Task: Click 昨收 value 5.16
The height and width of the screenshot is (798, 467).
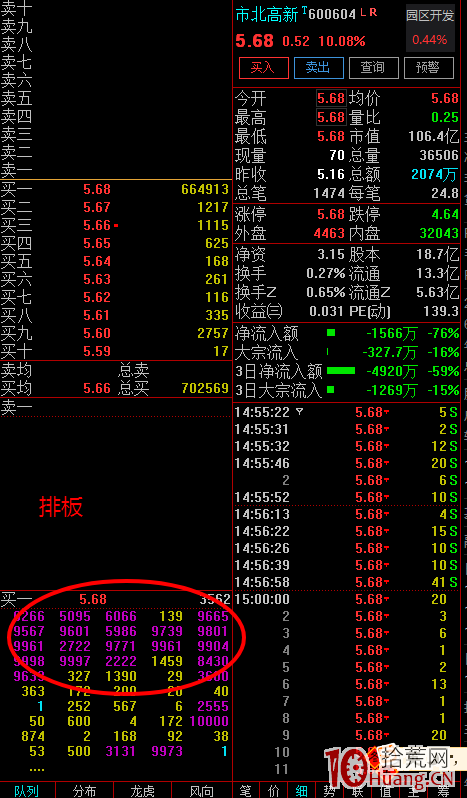Action: click(x=331, y=175)
